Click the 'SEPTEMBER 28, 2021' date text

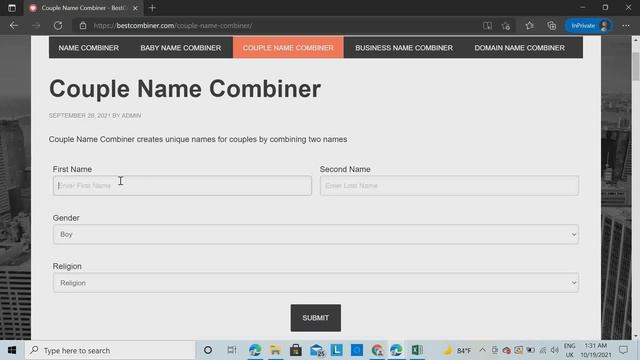pyautogui.click(x=80, y=116)
